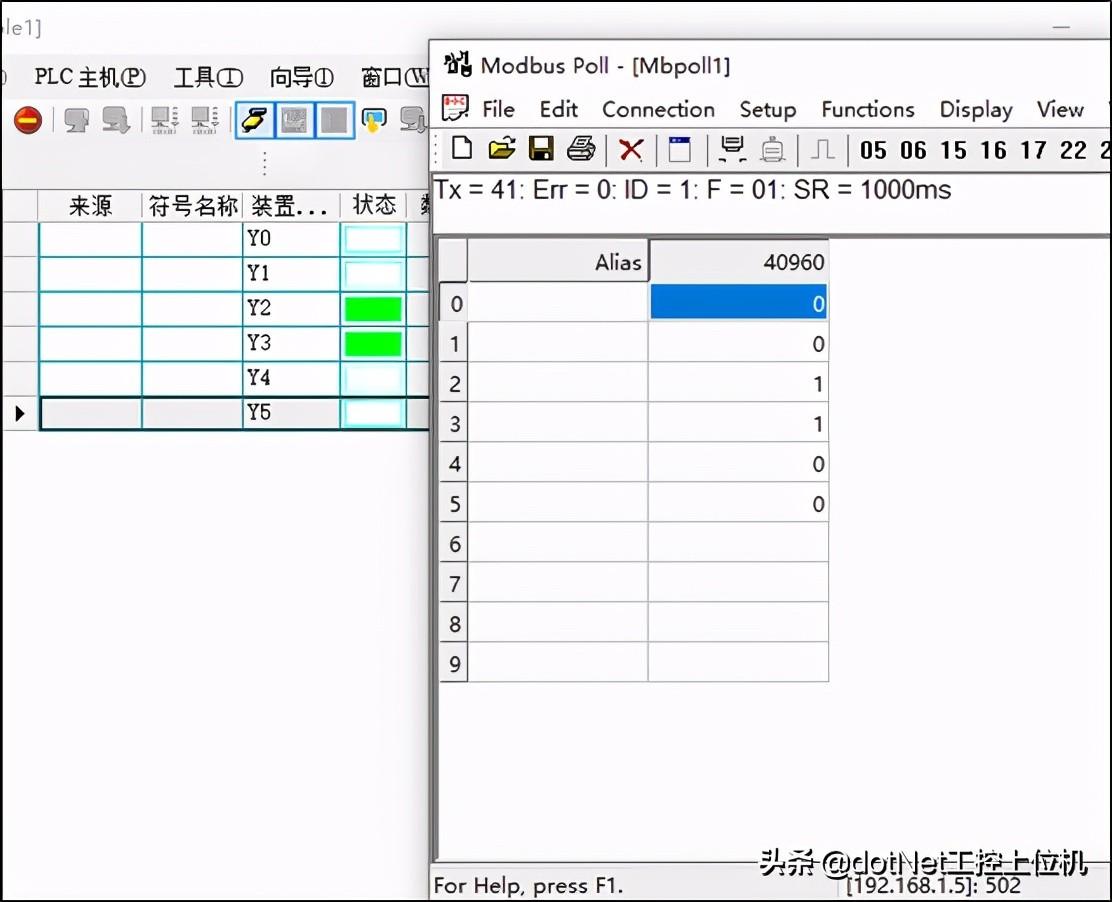The image size is (1112, 902).
Task: Click function 17 toolbar button
Action: (1033, 150)
